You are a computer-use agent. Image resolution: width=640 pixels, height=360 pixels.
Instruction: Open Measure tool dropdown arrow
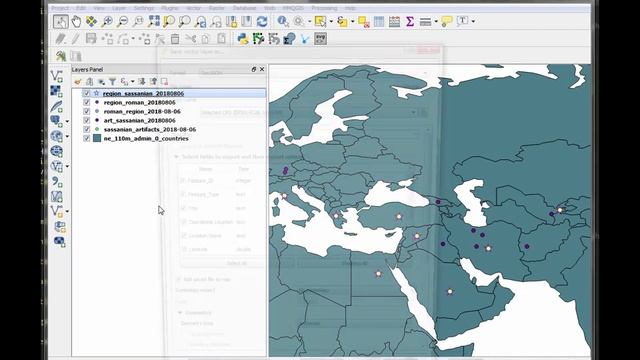pyautogui.click(x=436, y=21)
